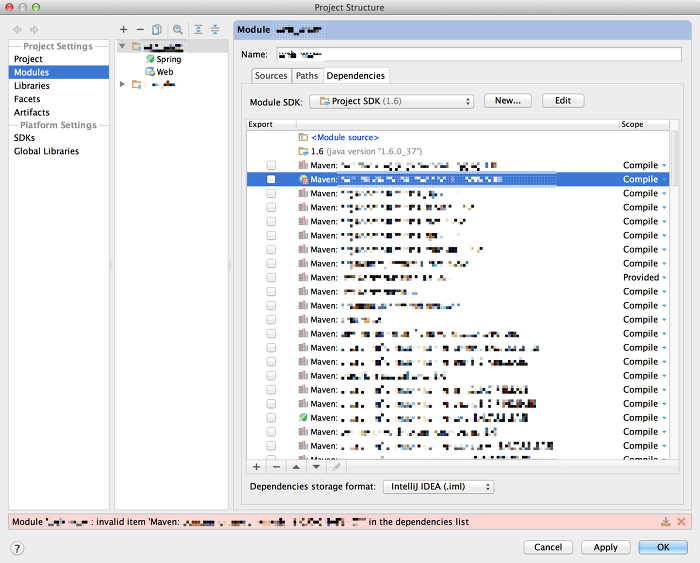The width and height of the screenshot is (700, 563).
Task: Remove selected module with minus icon
Action: coord(140,29)
